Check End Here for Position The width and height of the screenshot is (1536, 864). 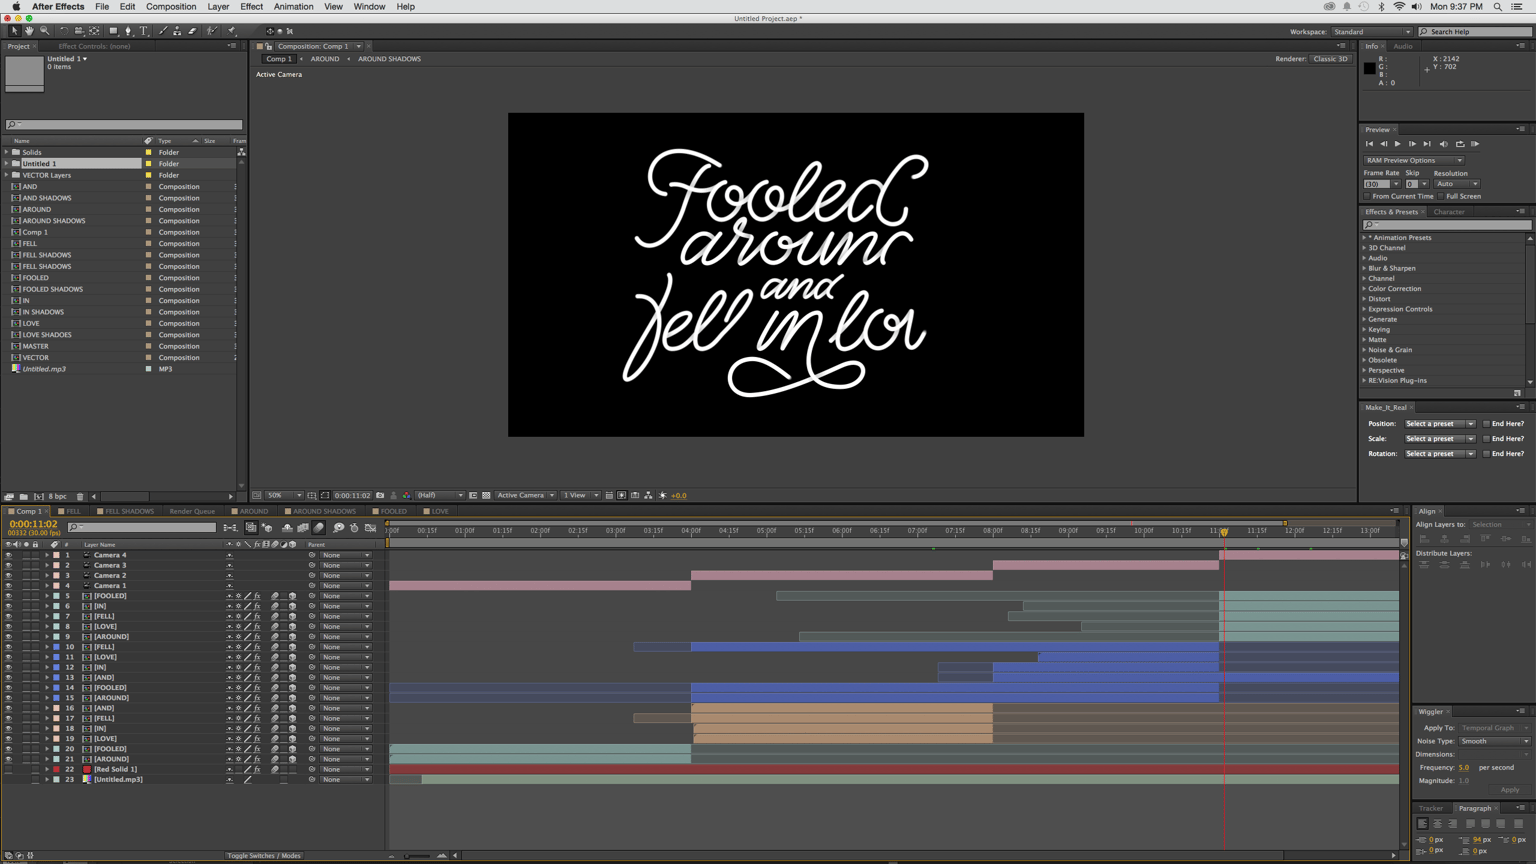click(1486, 424)
